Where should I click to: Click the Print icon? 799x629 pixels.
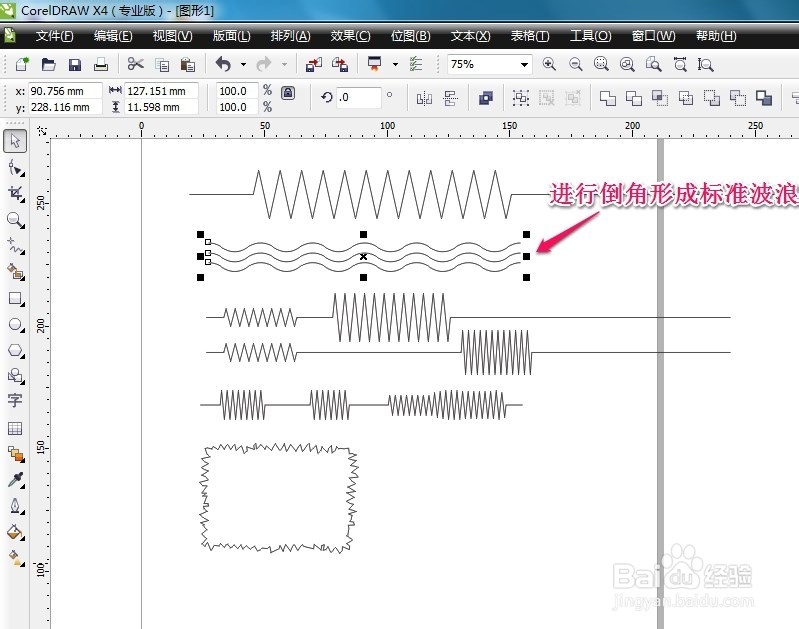101,64
